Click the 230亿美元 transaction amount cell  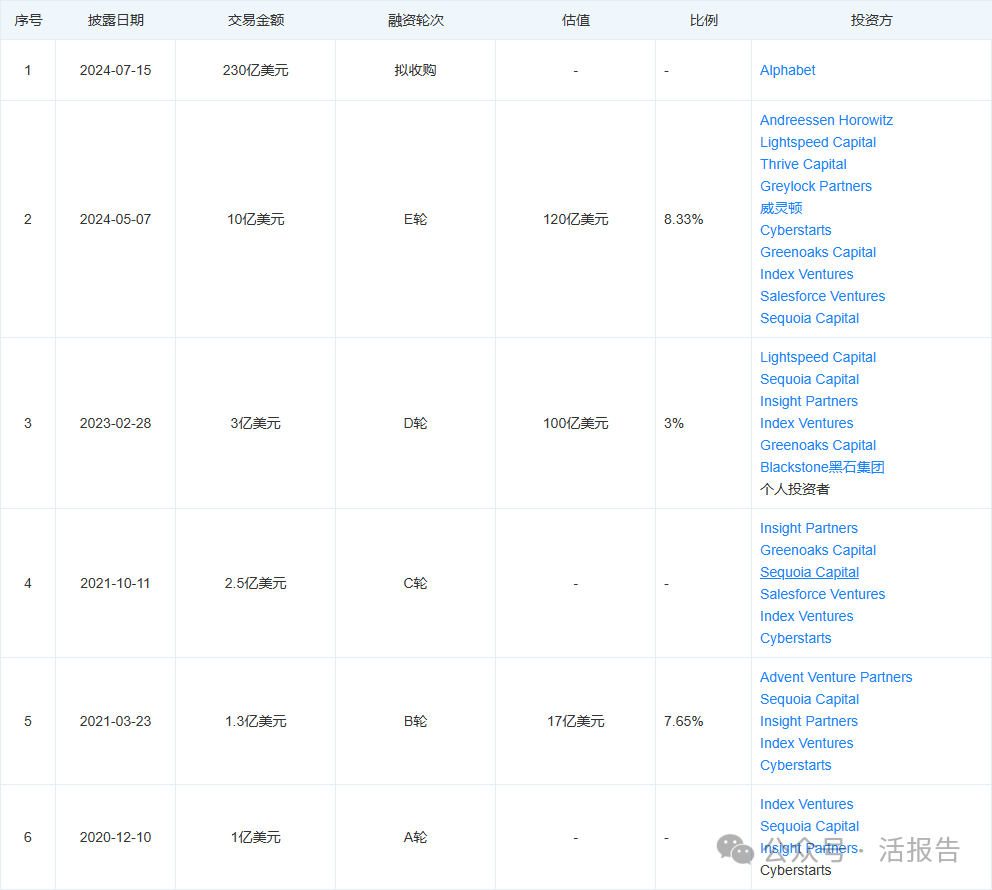pos(255,70)
